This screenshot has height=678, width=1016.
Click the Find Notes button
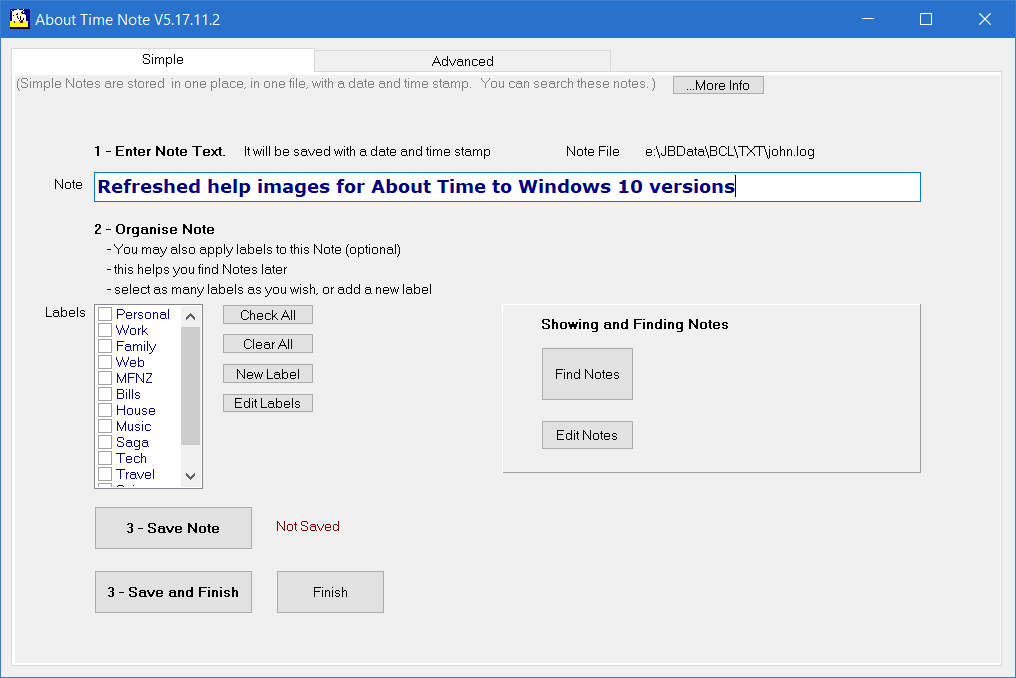[x=587, y=374]
